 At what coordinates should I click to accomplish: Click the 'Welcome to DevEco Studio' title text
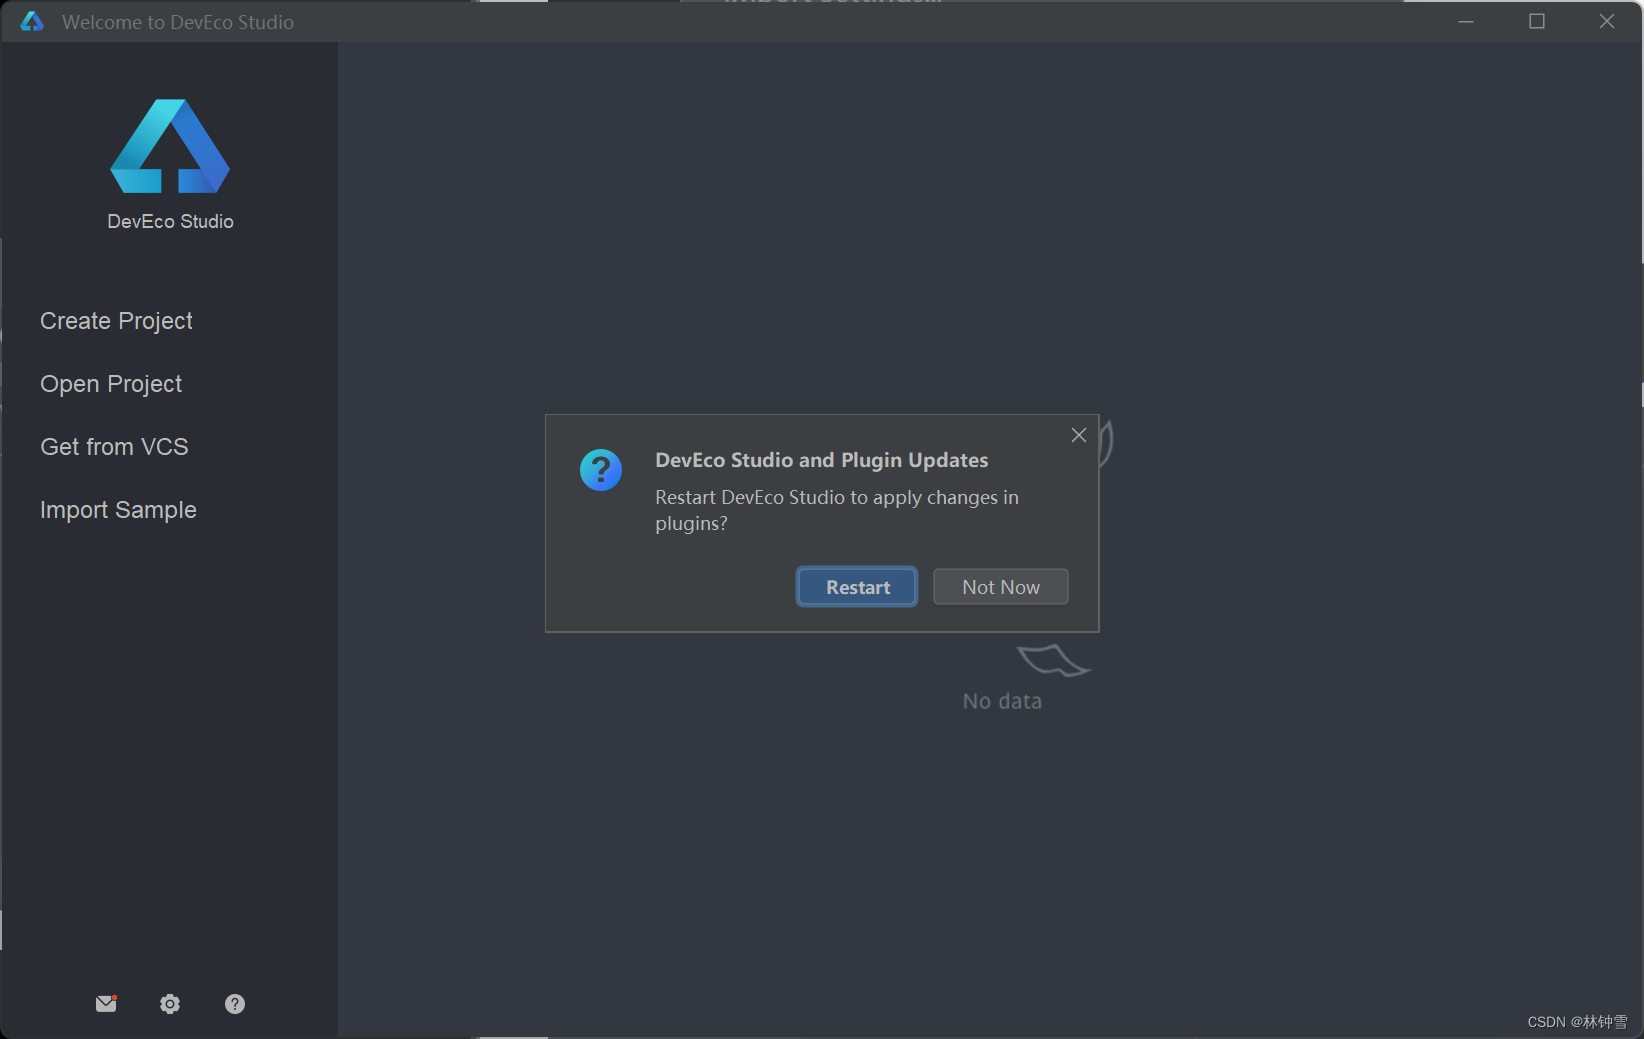click(x=178, y=22)
